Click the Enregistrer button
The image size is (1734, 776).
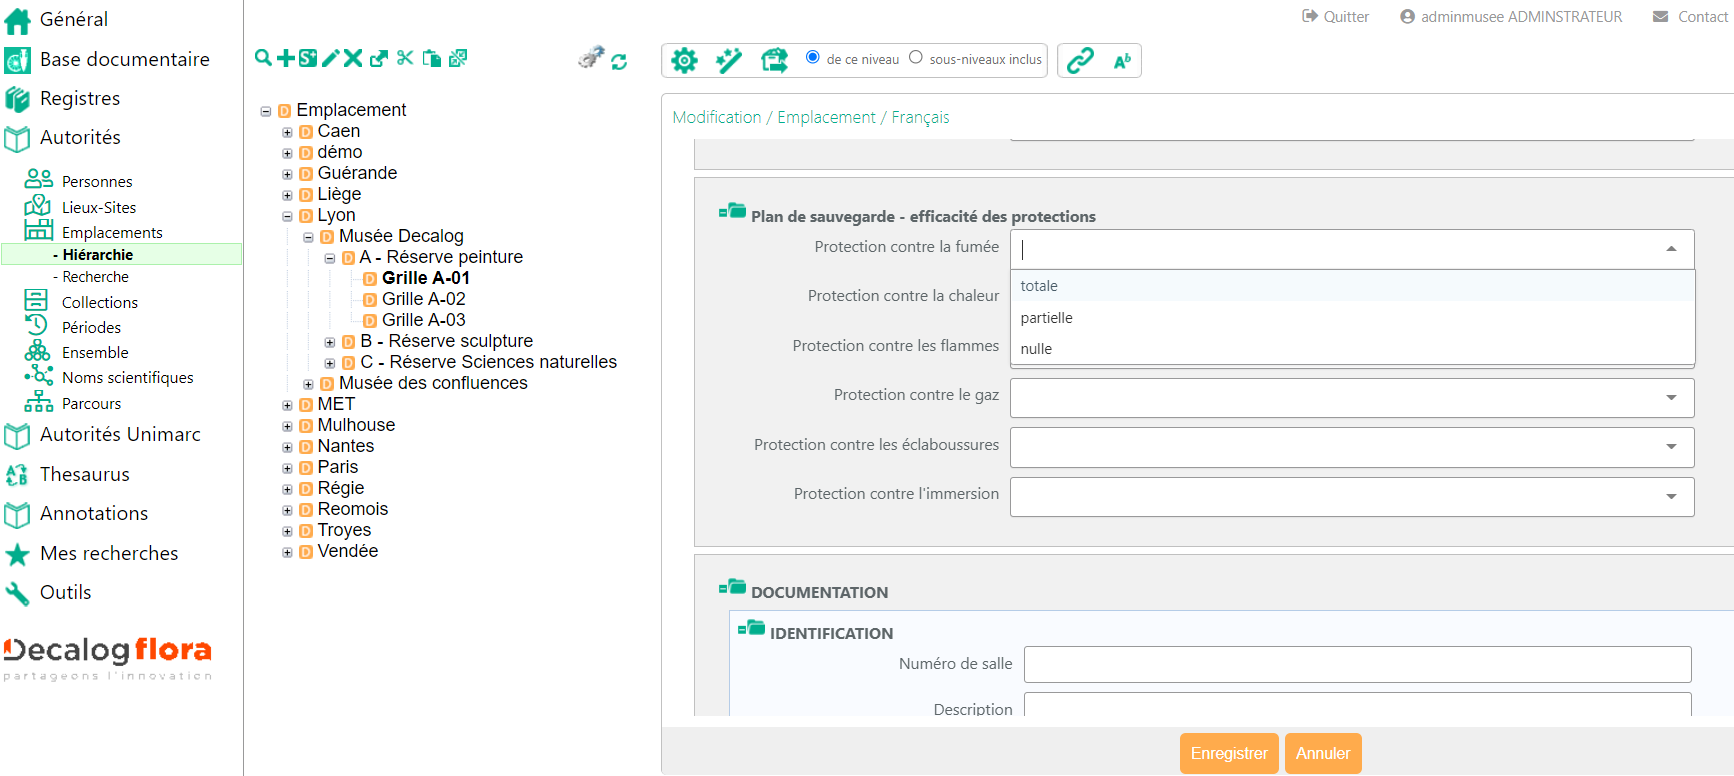(x=1229, y=753)
